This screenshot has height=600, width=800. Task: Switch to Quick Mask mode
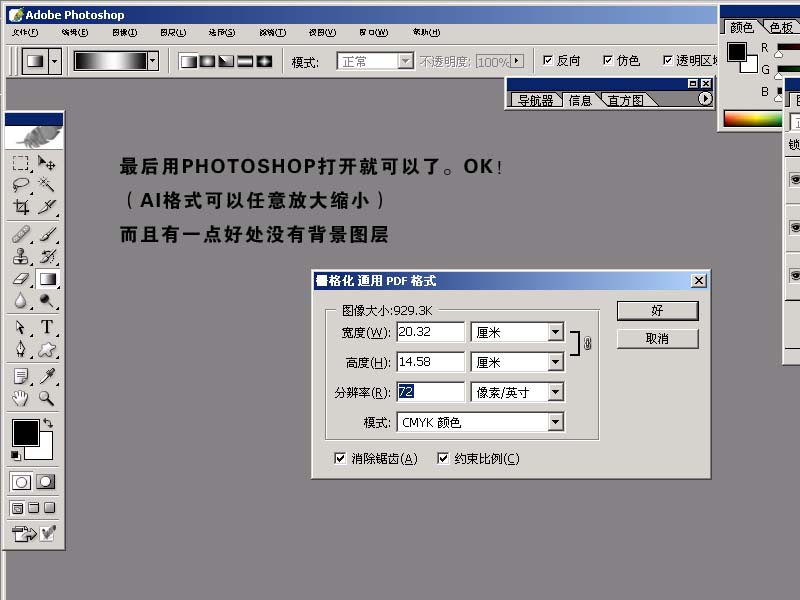(x=46, y=482)
